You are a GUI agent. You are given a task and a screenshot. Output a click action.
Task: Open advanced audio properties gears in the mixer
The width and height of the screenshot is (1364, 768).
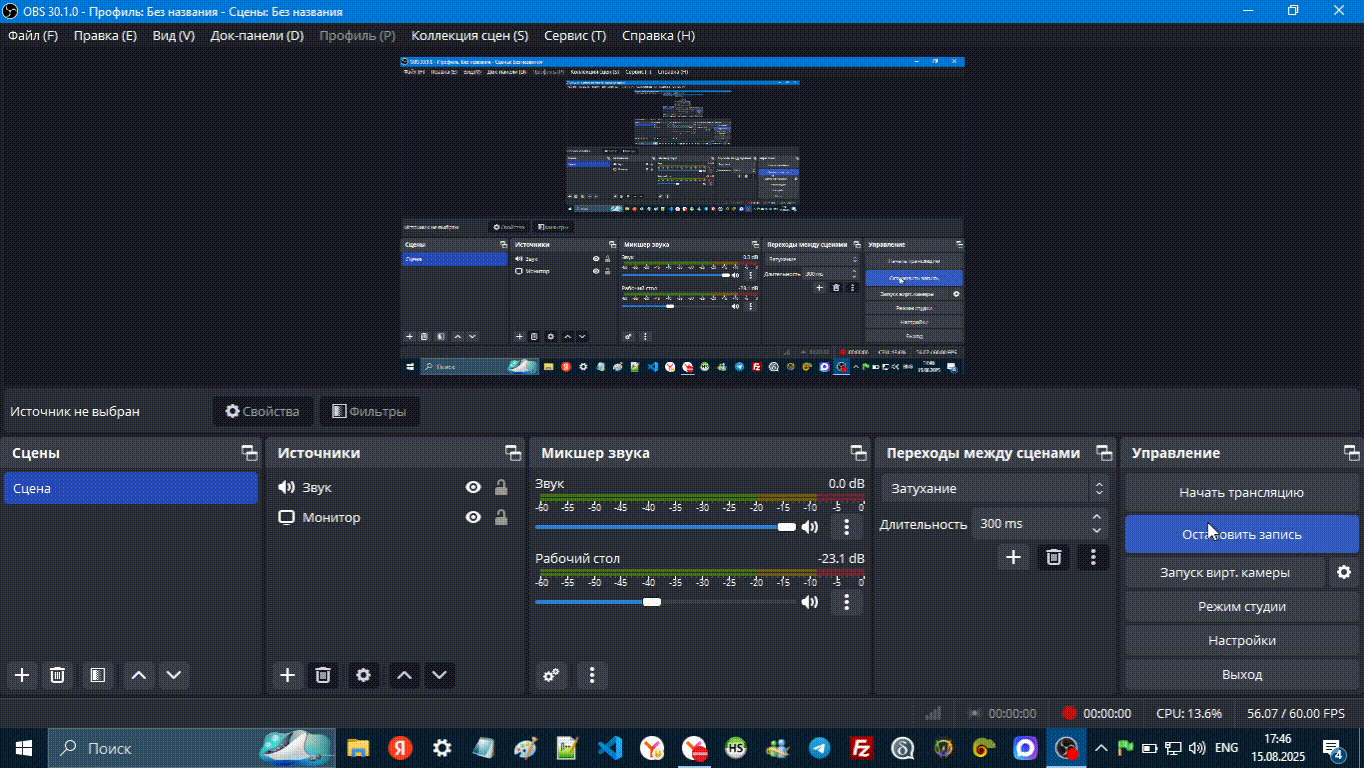pyautogui.click(x=551, y=675)
